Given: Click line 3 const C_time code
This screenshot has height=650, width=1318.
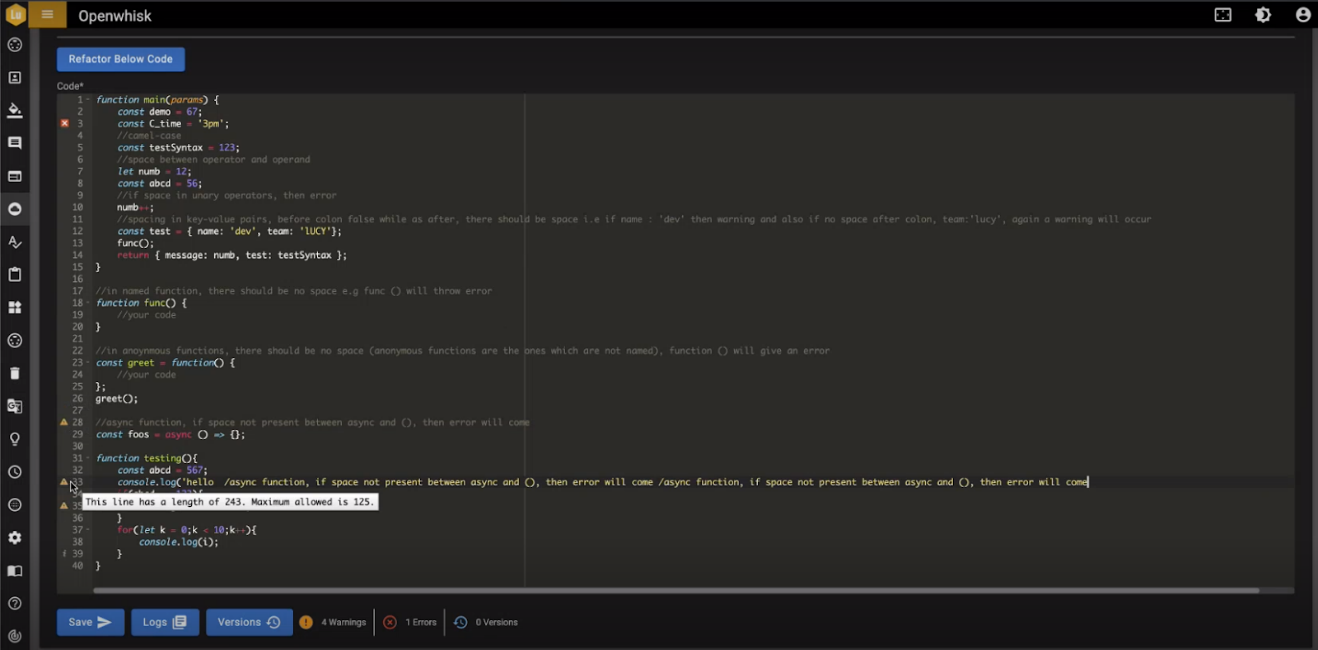Looking at the screenshot, I should point(173,123).
